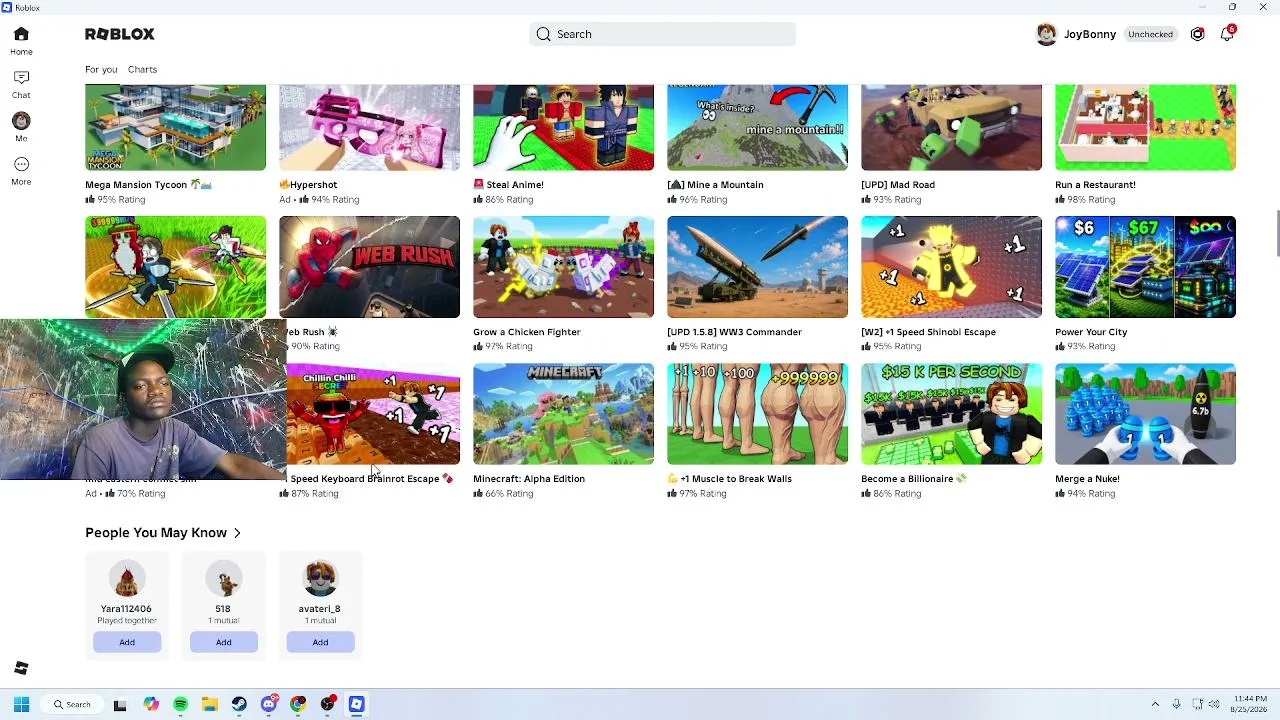
Task: Open Copilot from the taskbar
Action: click(151, 704)
